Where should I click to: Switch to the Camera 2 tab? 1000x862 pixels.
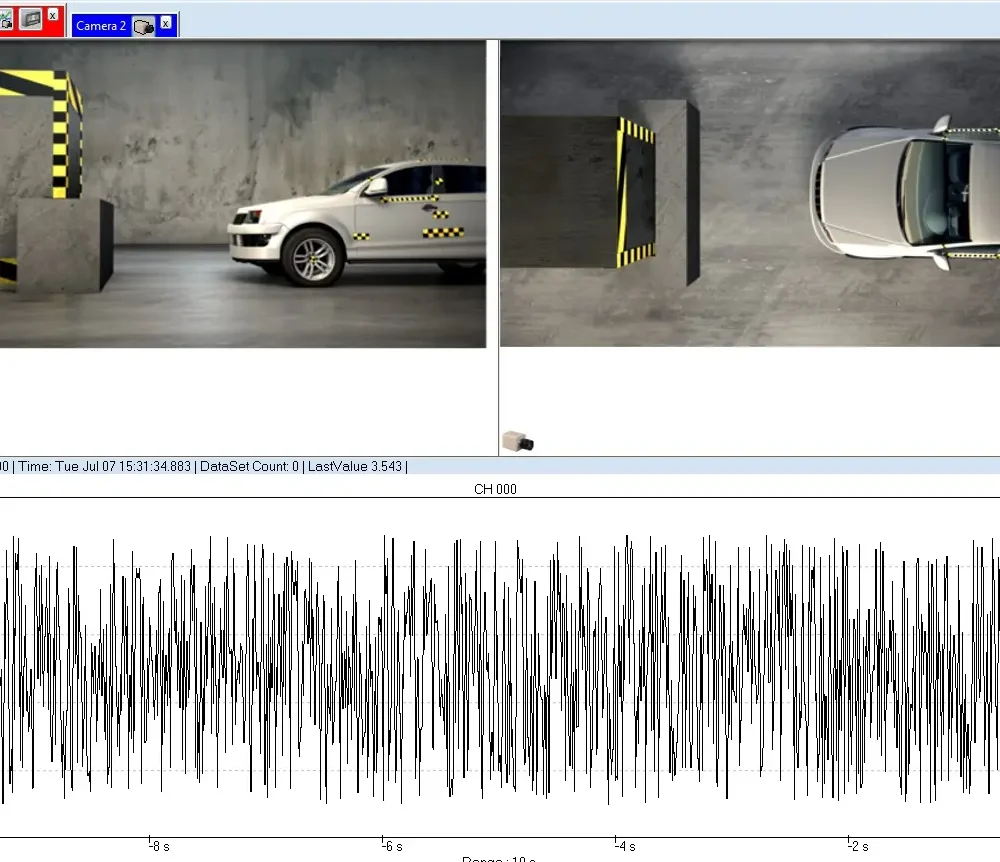[101, 26]
